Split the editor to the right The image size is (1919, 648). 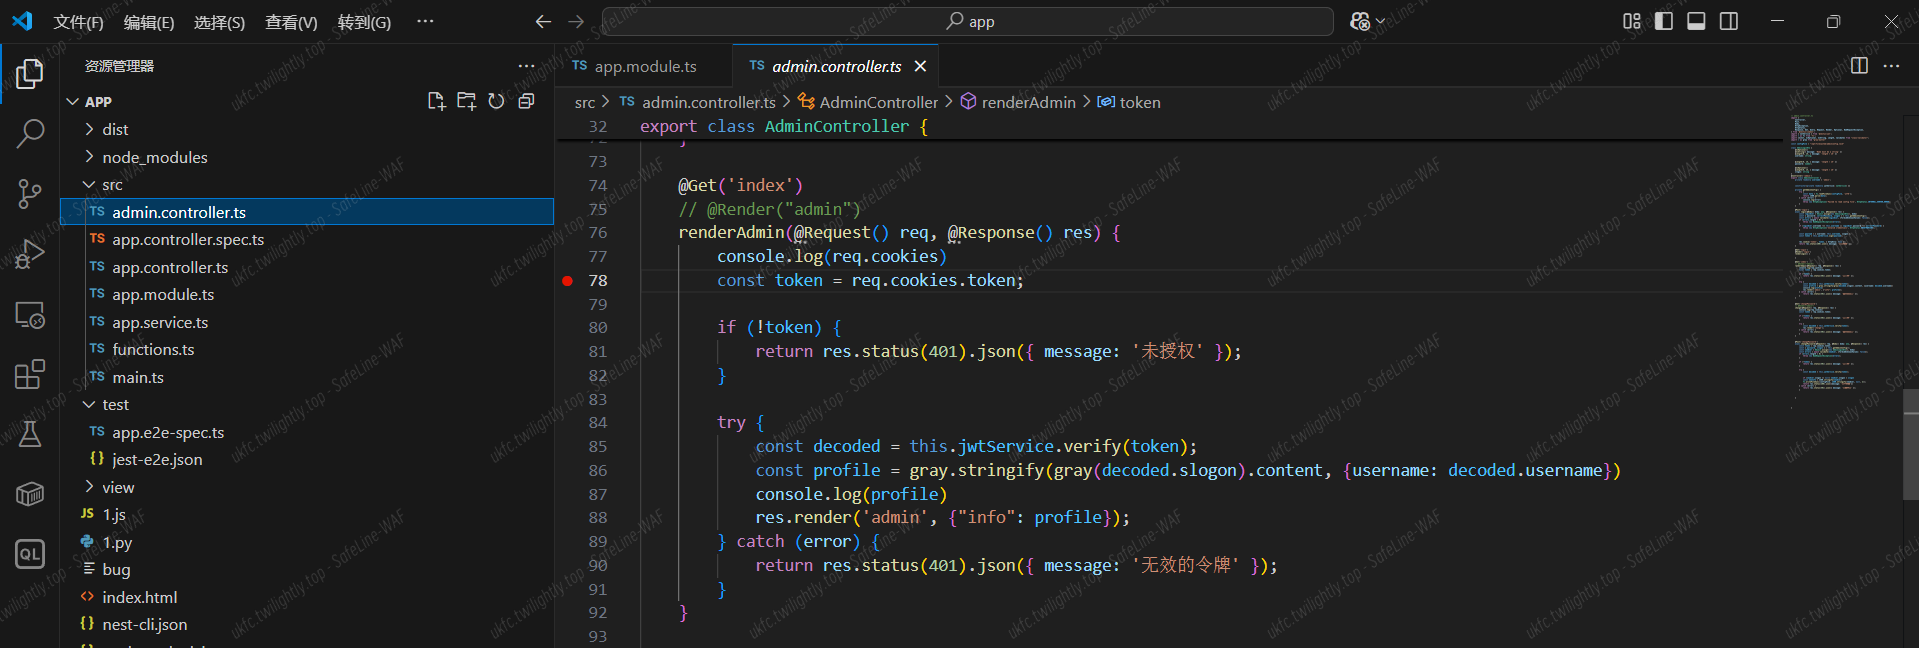[x=1859, y=66]
